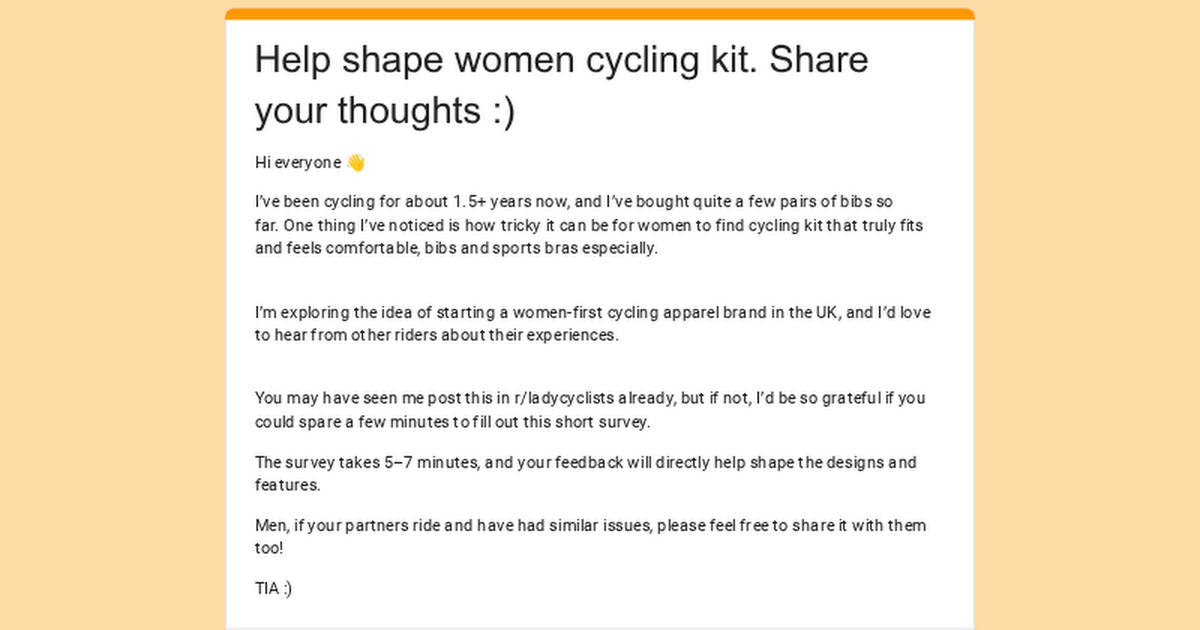Click the paragraph starting 'You may have seen me'
The image size is (1200, 630).
pos(590,409)
